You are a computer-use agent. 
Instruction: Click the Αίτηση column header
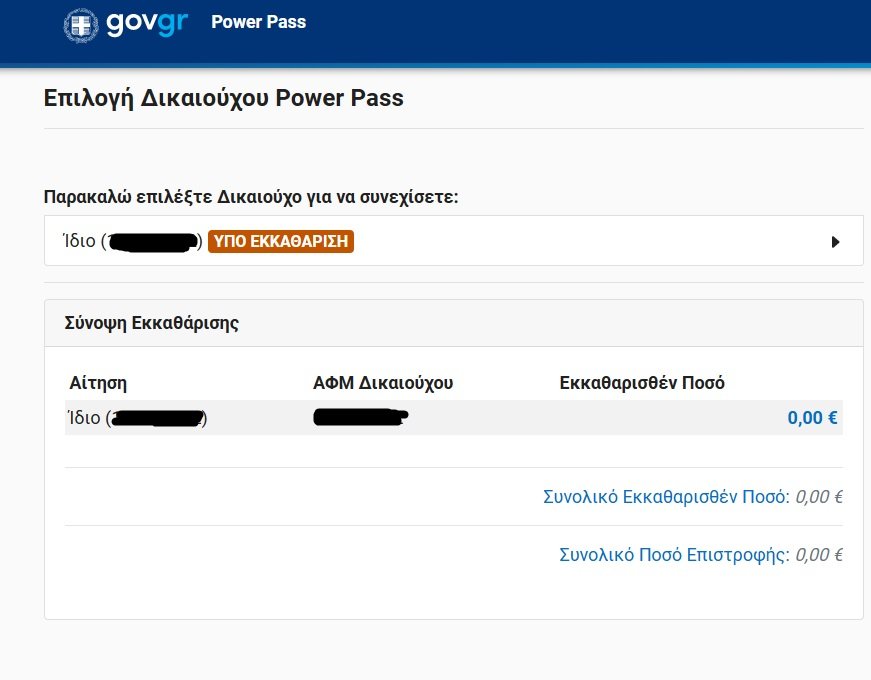pos(98,383)
